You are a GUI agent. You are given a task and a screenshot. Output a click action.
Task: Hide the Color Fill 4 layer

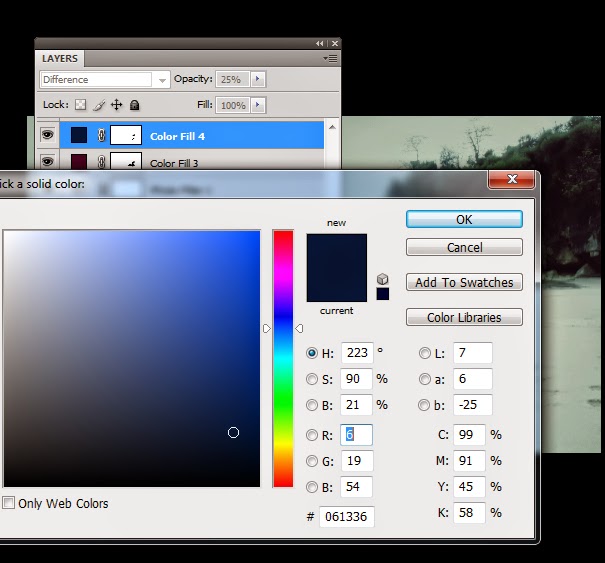47,135
